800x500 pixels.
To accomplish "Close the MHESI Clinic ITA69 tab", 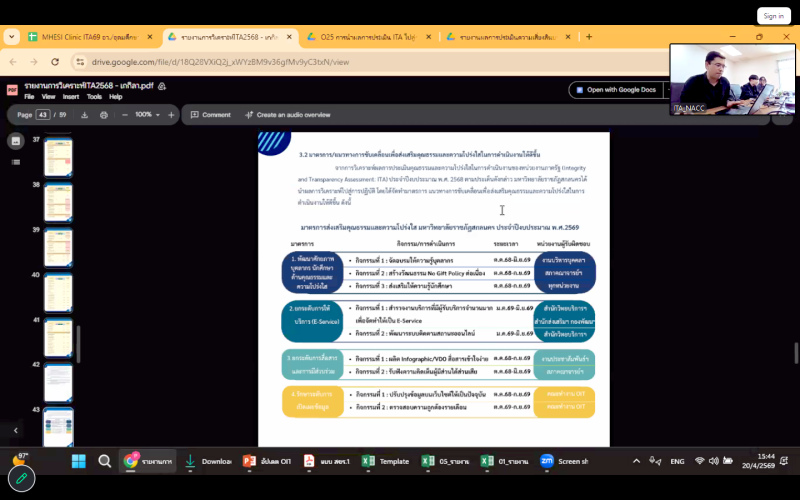I will pyautogui.click(x=150, y=37).
